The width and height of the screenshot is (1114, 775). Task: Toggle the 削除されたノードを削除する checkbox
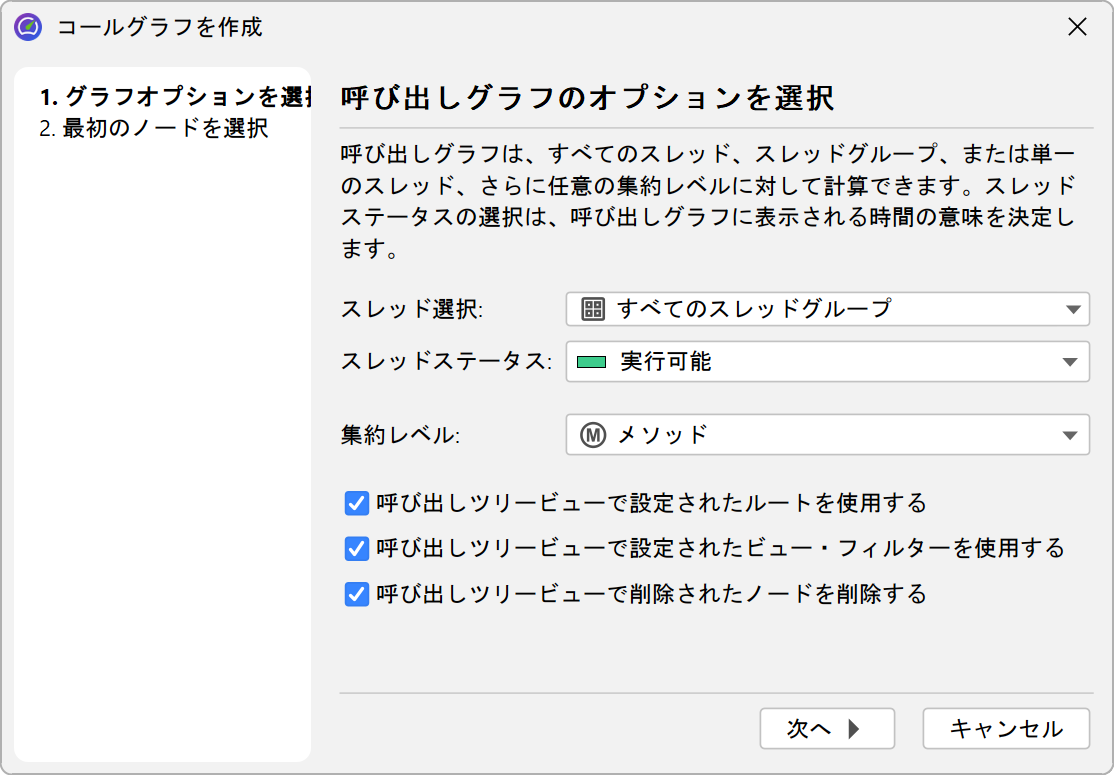coord(357,595)
